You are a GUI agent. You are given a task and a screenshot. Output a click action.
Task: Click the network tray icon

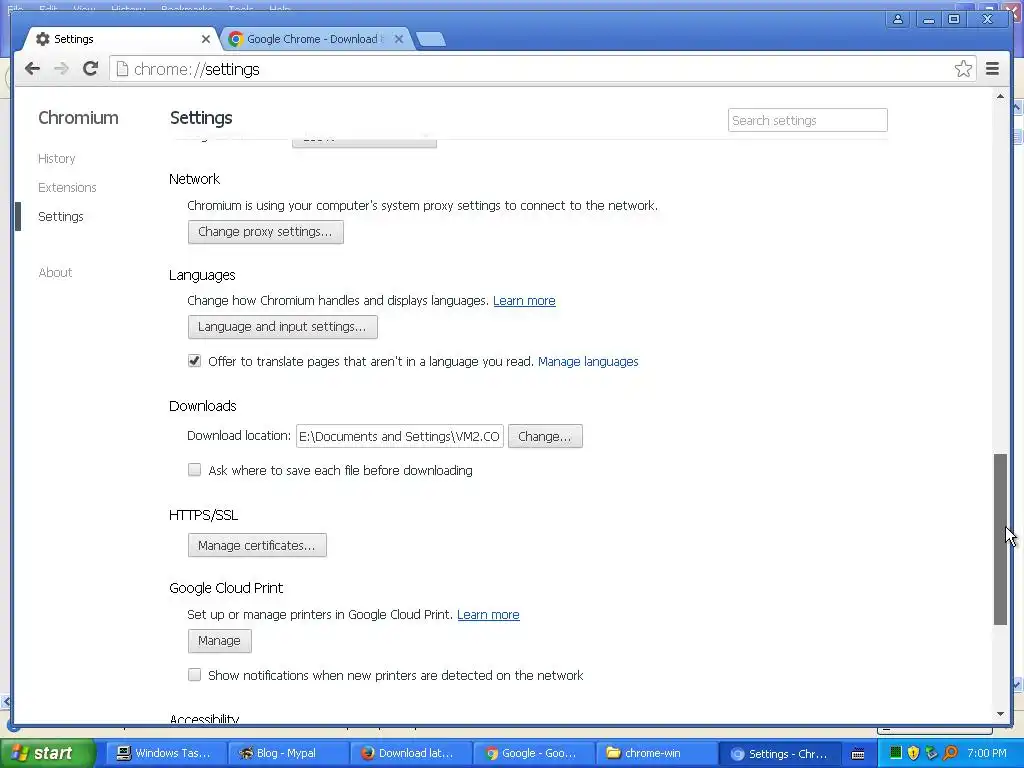(931, 753)
